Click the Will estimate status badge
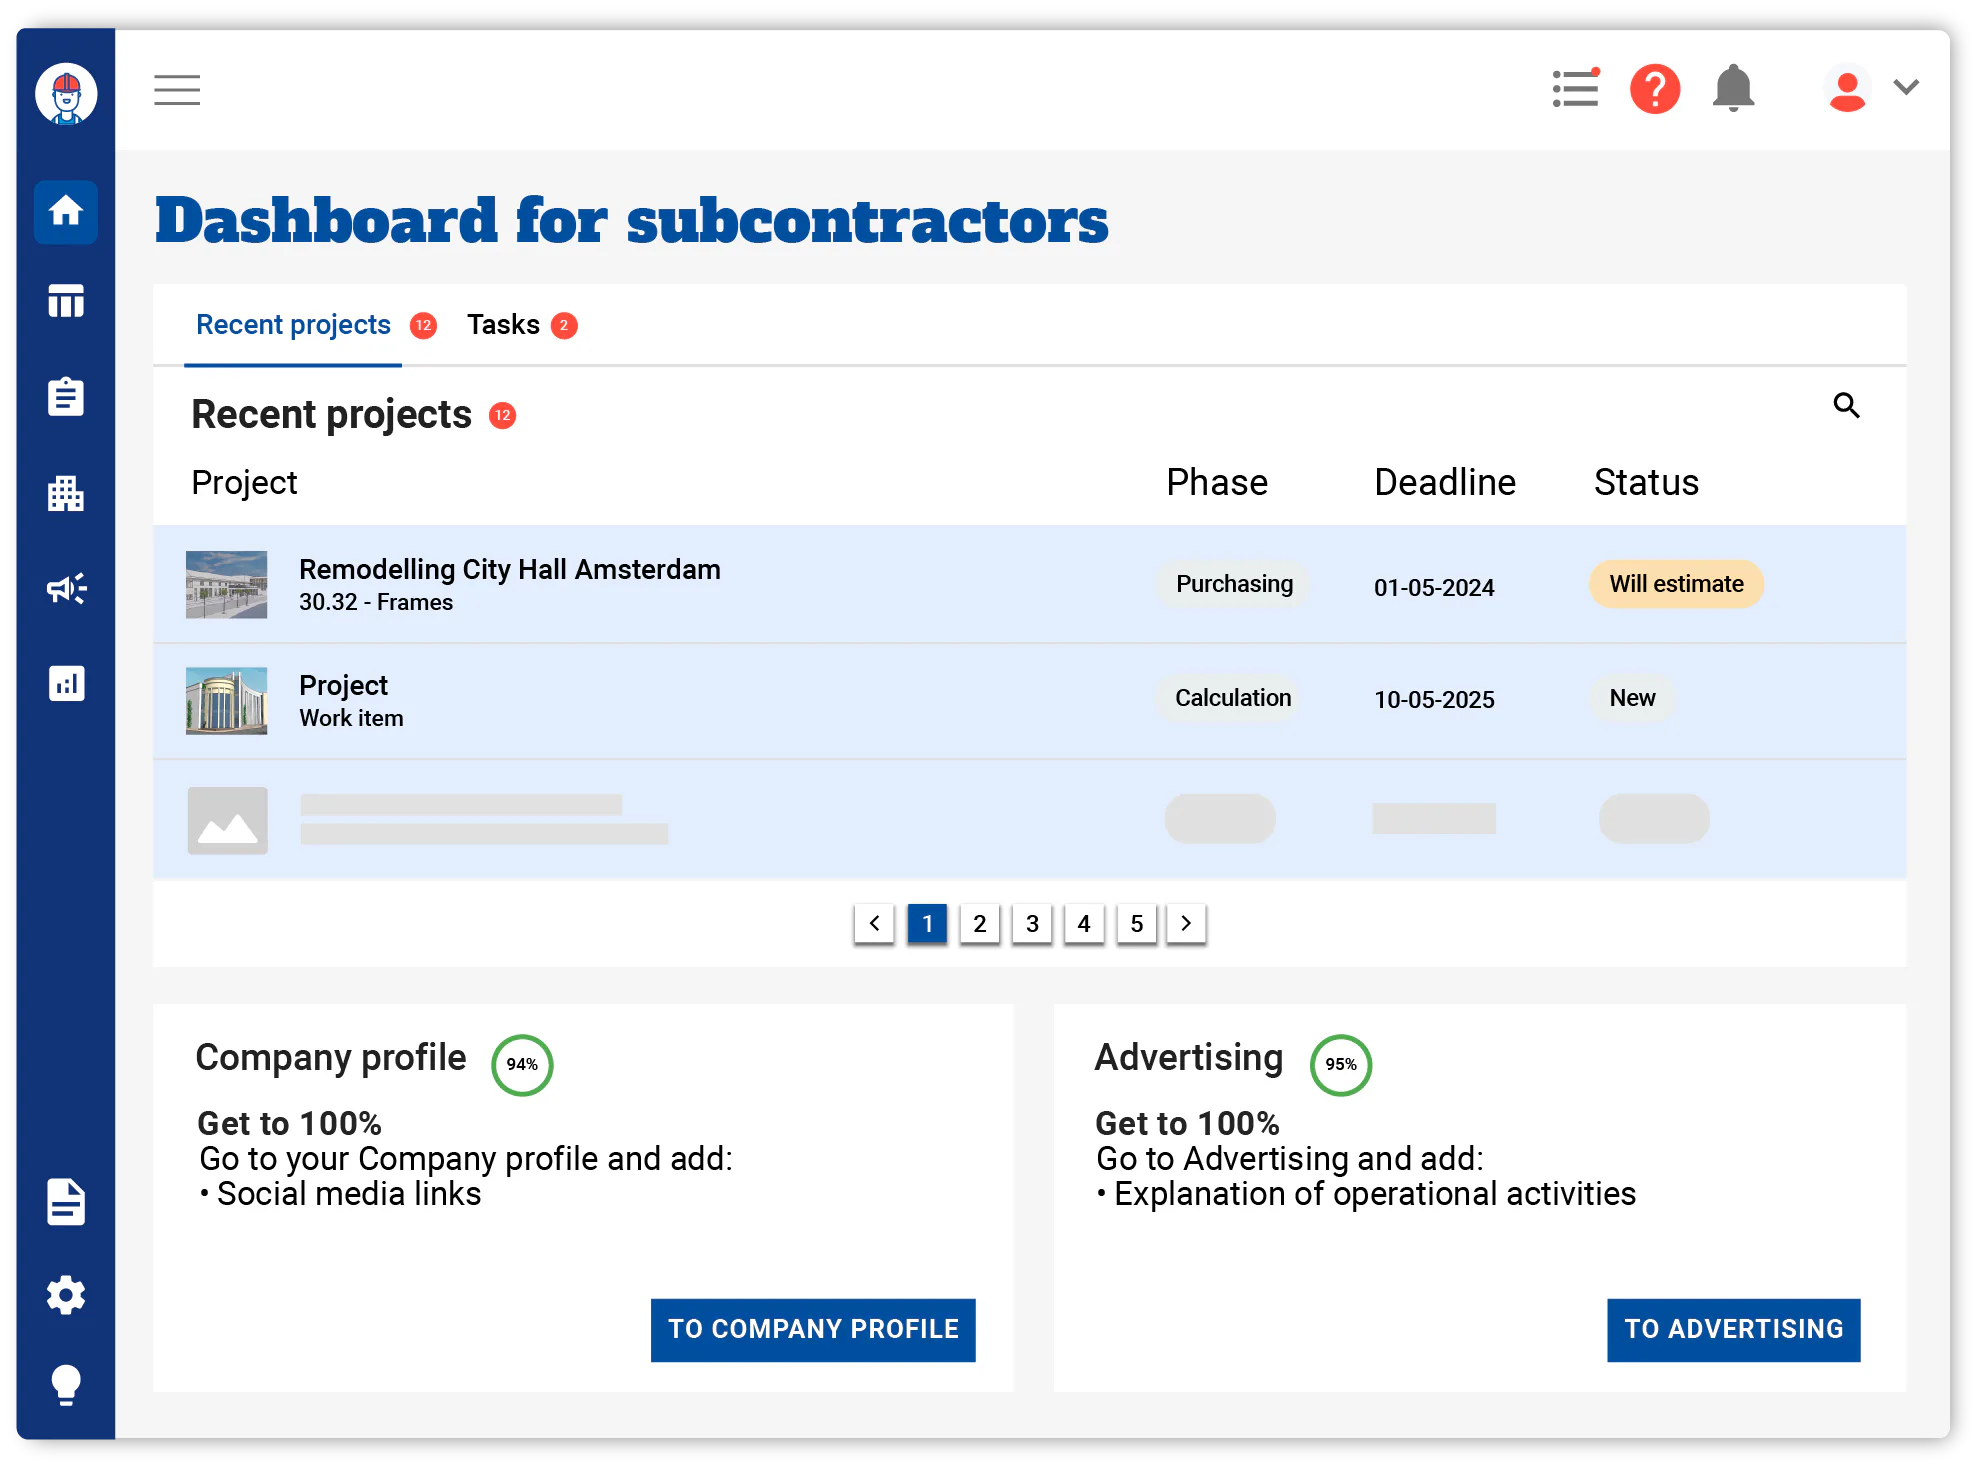 pos(1676,584)
